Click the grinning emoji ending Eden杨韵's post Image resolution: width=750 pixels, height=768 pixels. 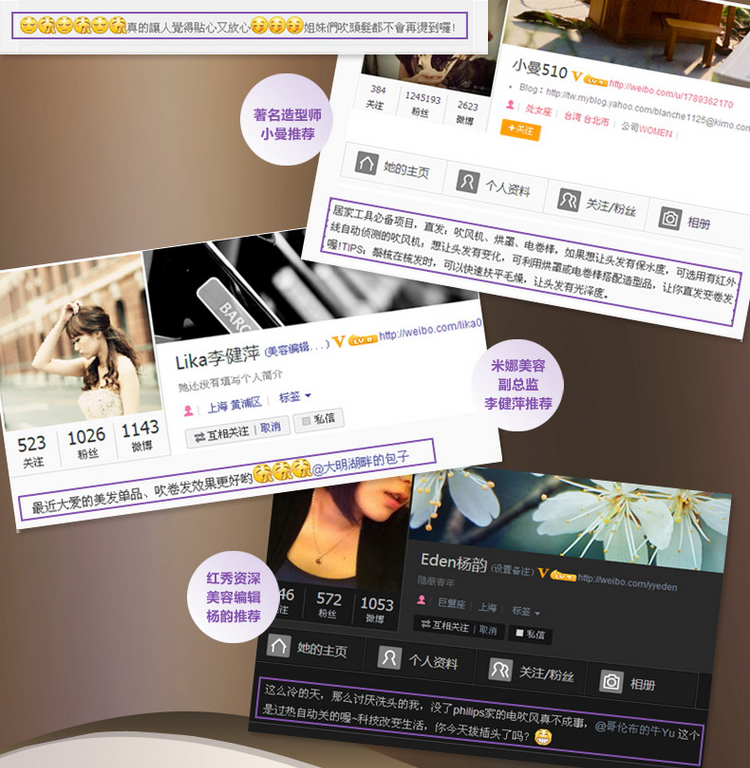(543, 737)
